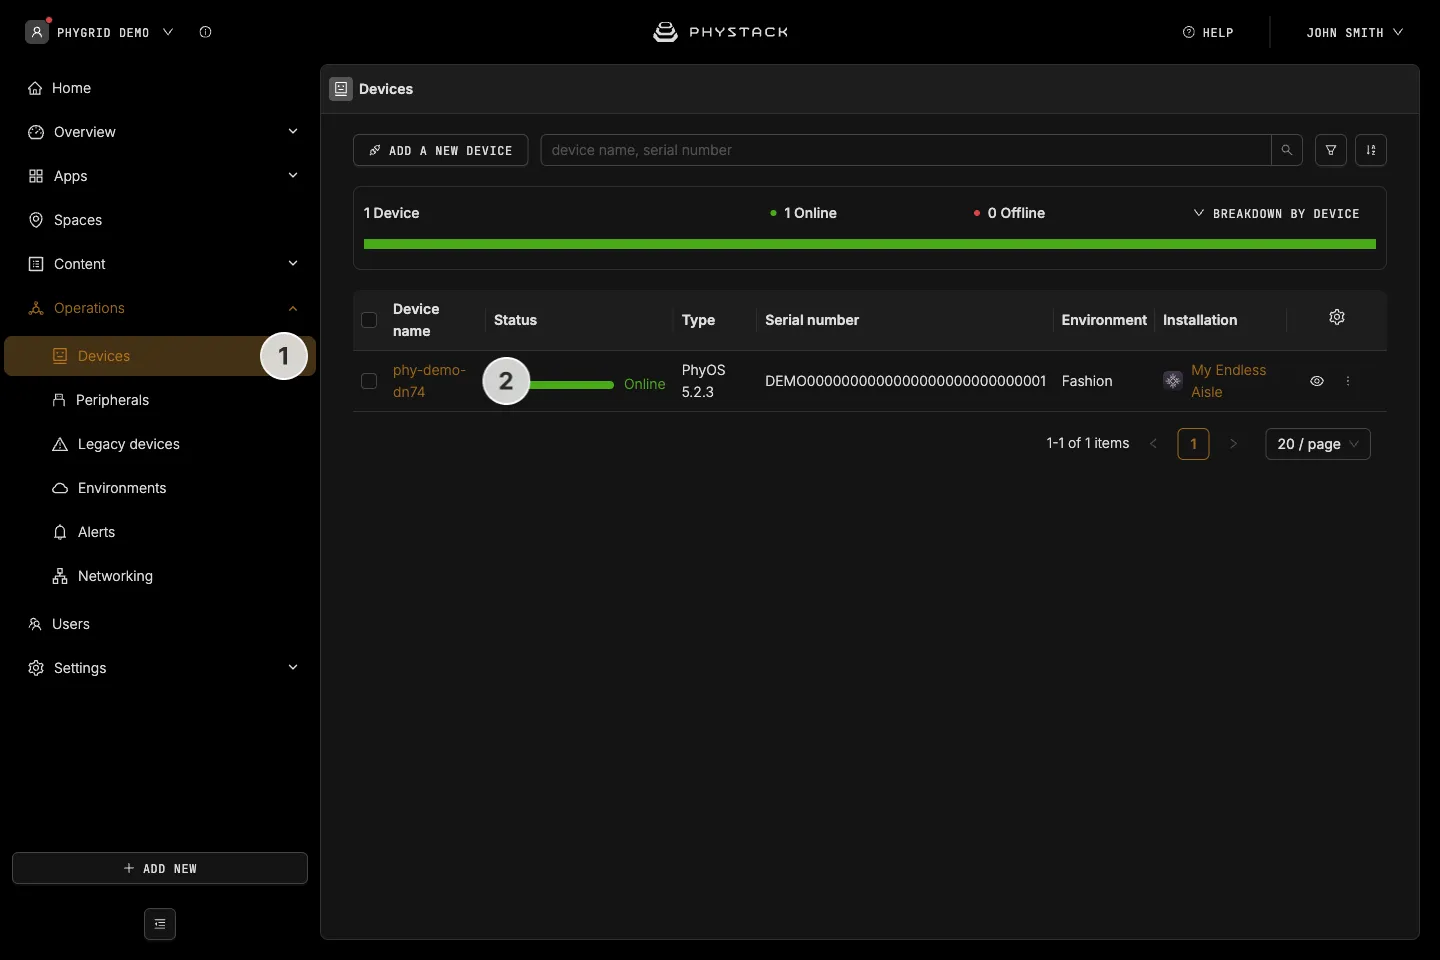Open table column settings gear
Image resolution: width=1440 pixels, height=960 pixels.
1337,317
